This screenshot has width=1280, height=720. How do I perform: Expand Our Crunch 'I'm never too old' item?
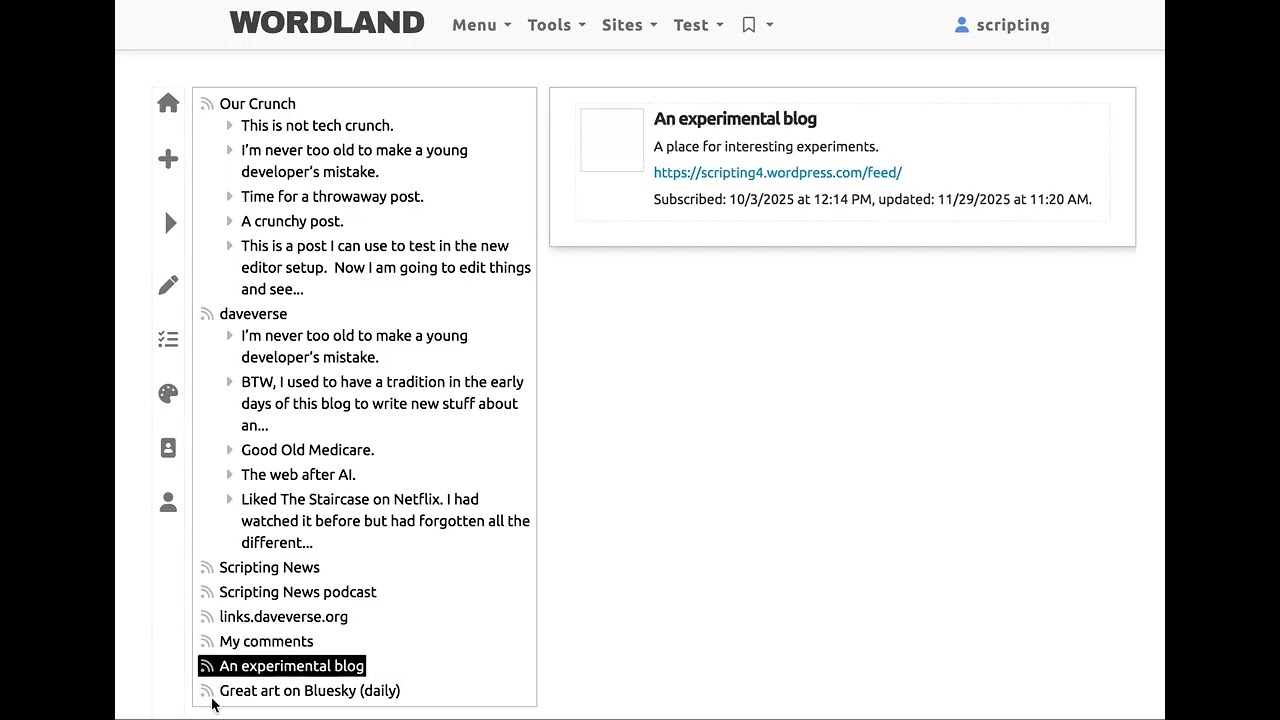(x=230, y=150)
